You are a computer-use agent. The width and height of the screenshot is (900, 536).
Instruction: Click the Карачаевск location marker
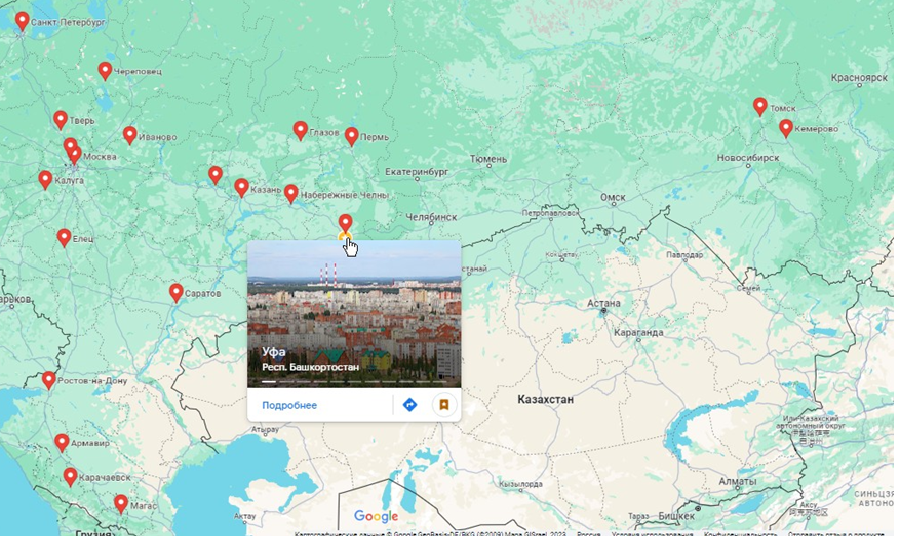[70, 476]
